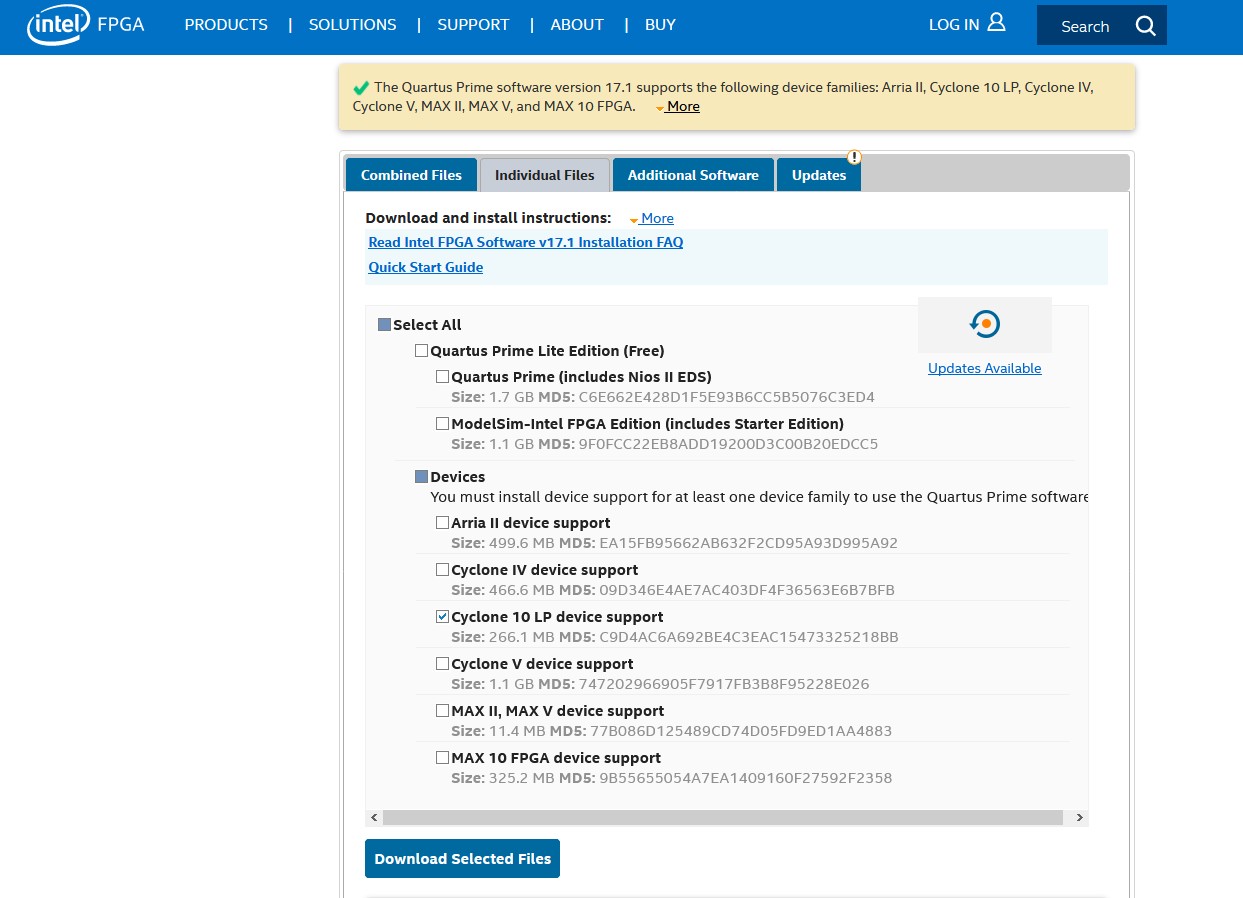
Task: Click the FPGA text beside Intel logo
Action: tap(121, 25)
